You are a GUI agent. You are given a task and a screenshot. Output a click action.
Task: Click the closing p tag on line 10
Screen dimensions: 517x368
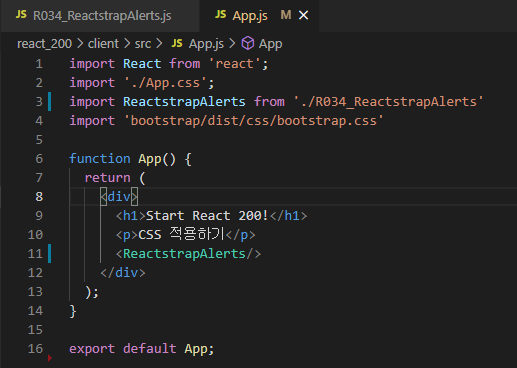241,235
